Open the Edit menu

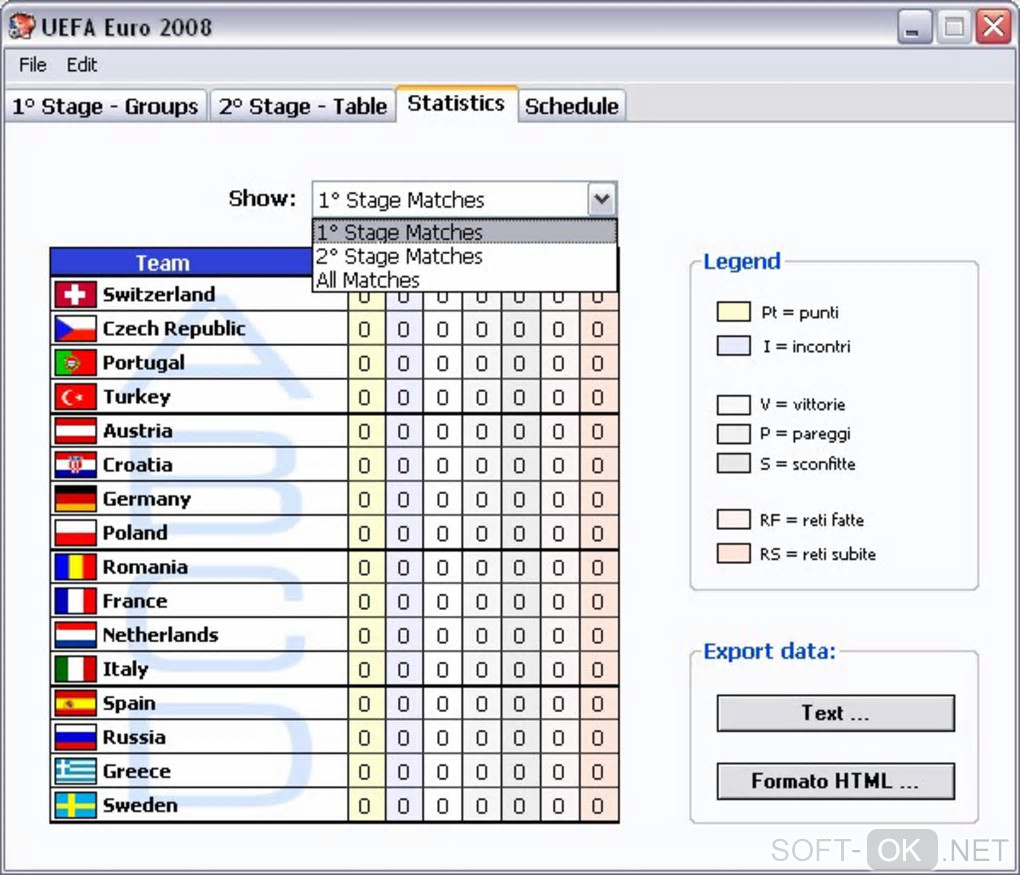click(82, 64)
